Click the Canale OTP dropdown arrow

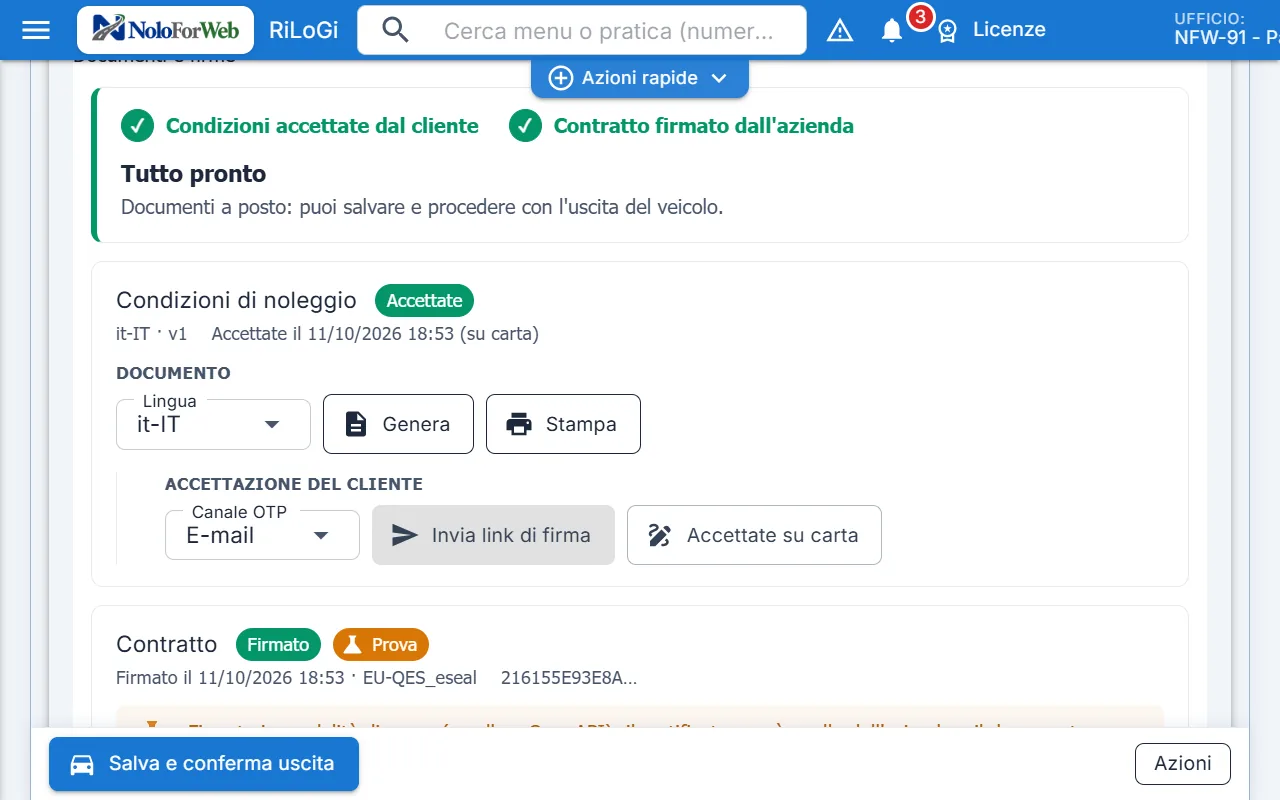321,535
